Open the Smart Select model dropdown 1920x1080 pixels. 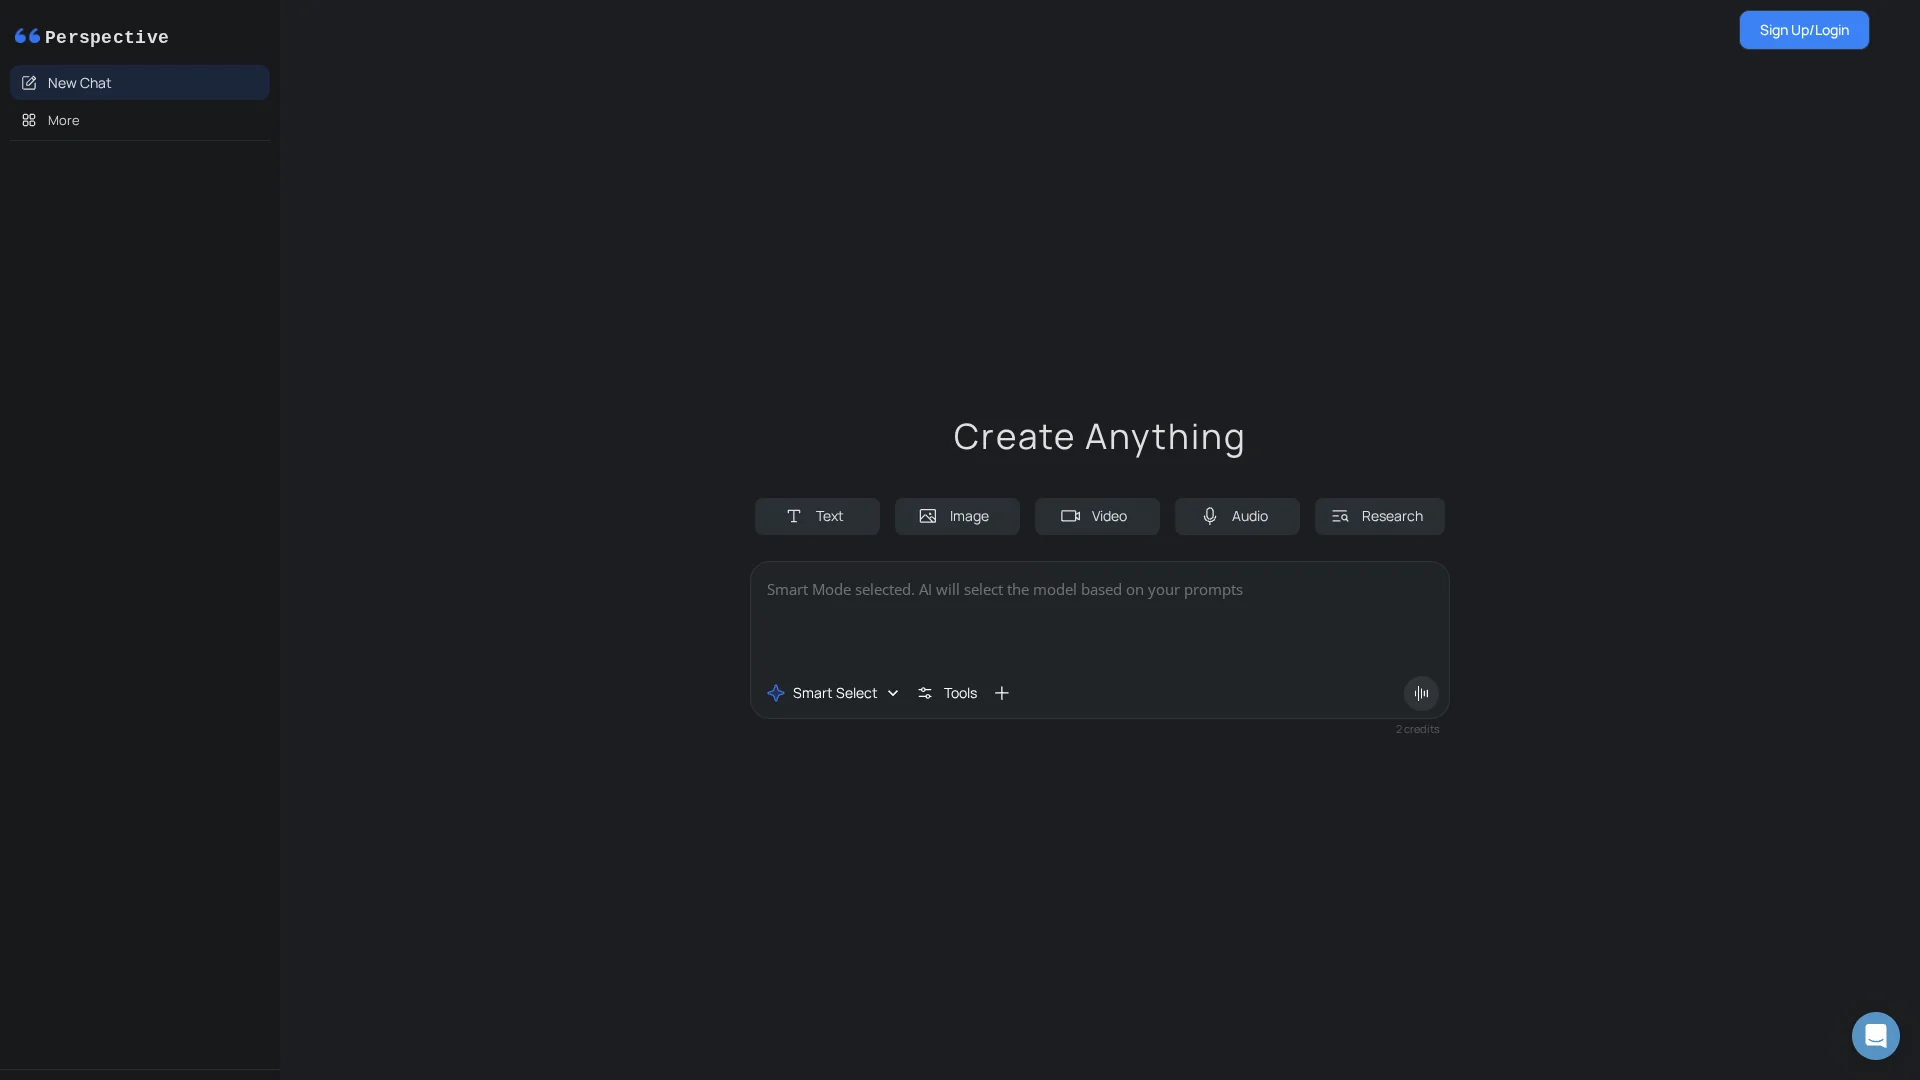tap(833, 693)
